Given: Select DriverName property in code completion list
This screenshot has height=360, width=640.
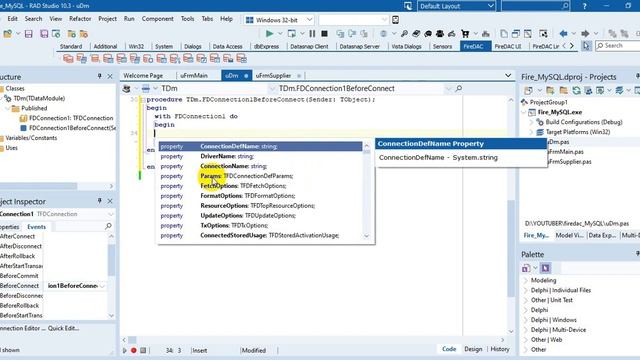Looking at the screenshot, I should (260, 156).
